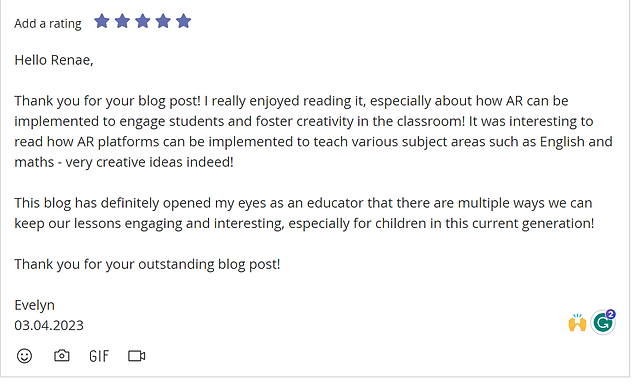This screenshot has width=632, height=384.
Task: Open the smiley emoji picker
Action: (x=24, y=356)
